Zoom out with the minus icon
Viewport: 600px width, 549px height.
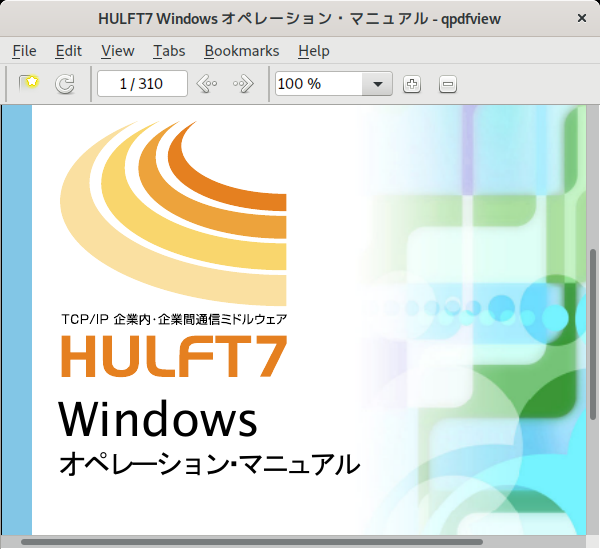point(448,84)
